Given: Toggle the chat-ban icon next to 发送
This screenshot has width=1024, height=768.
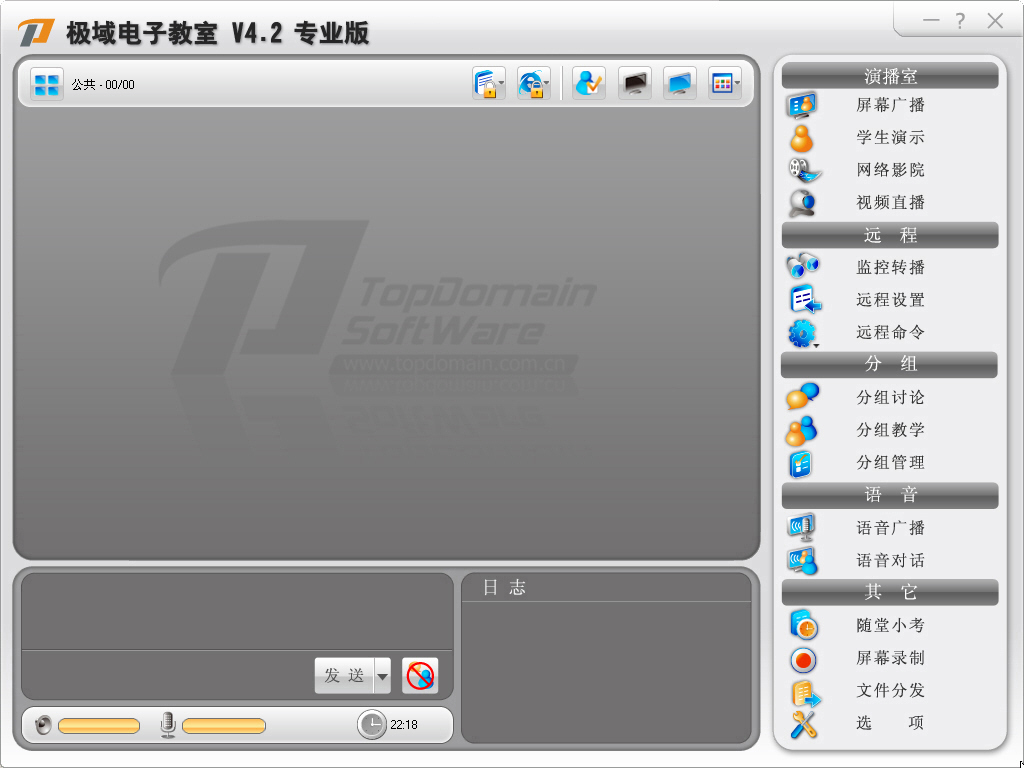Looking at the screenshot, I should point(420,675).
